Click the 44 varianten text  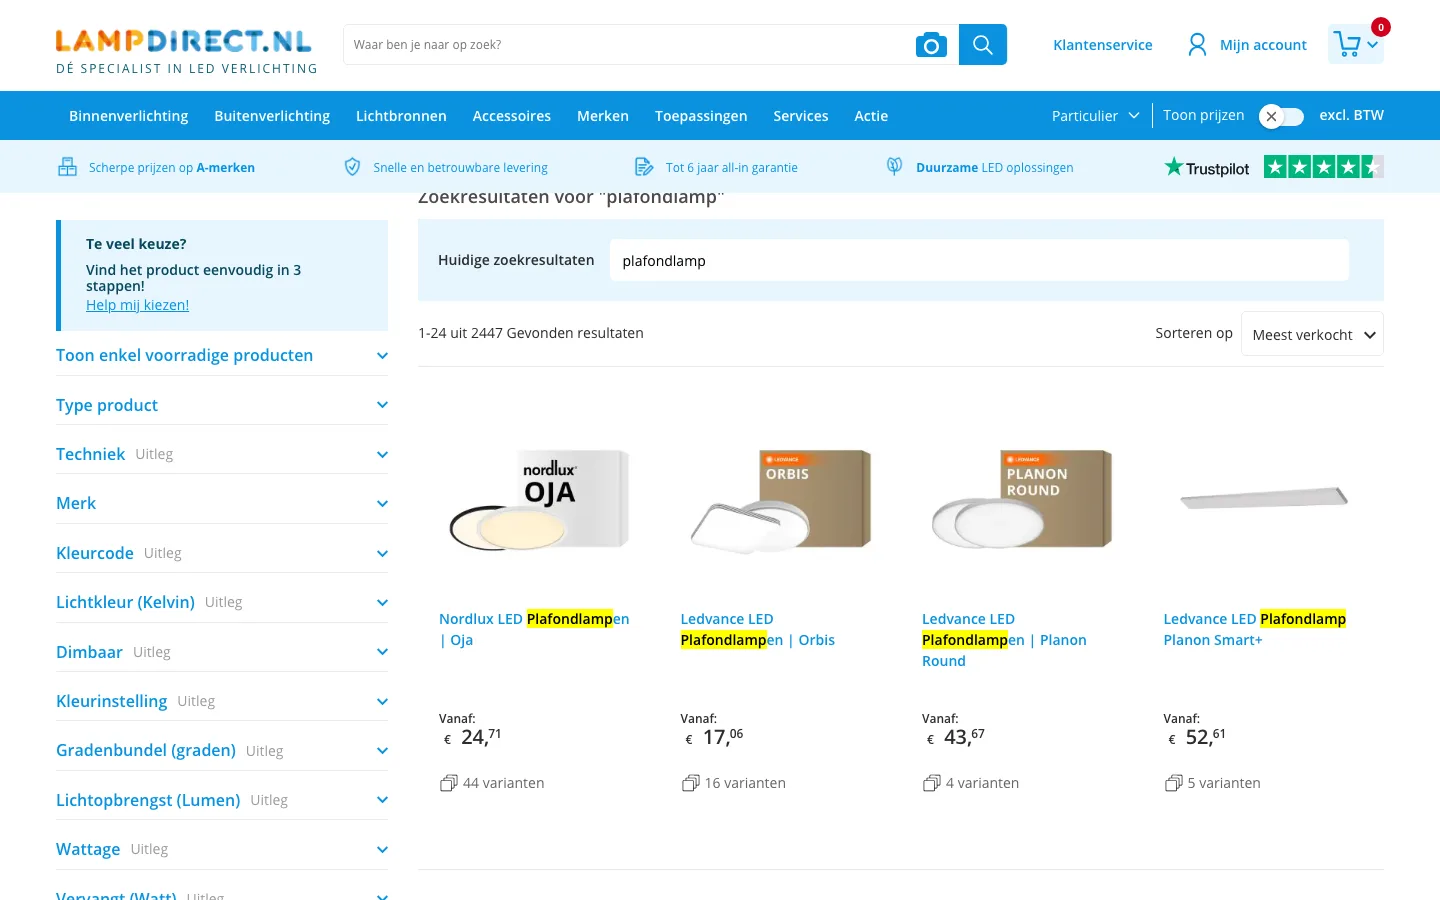tap(503, 783)
